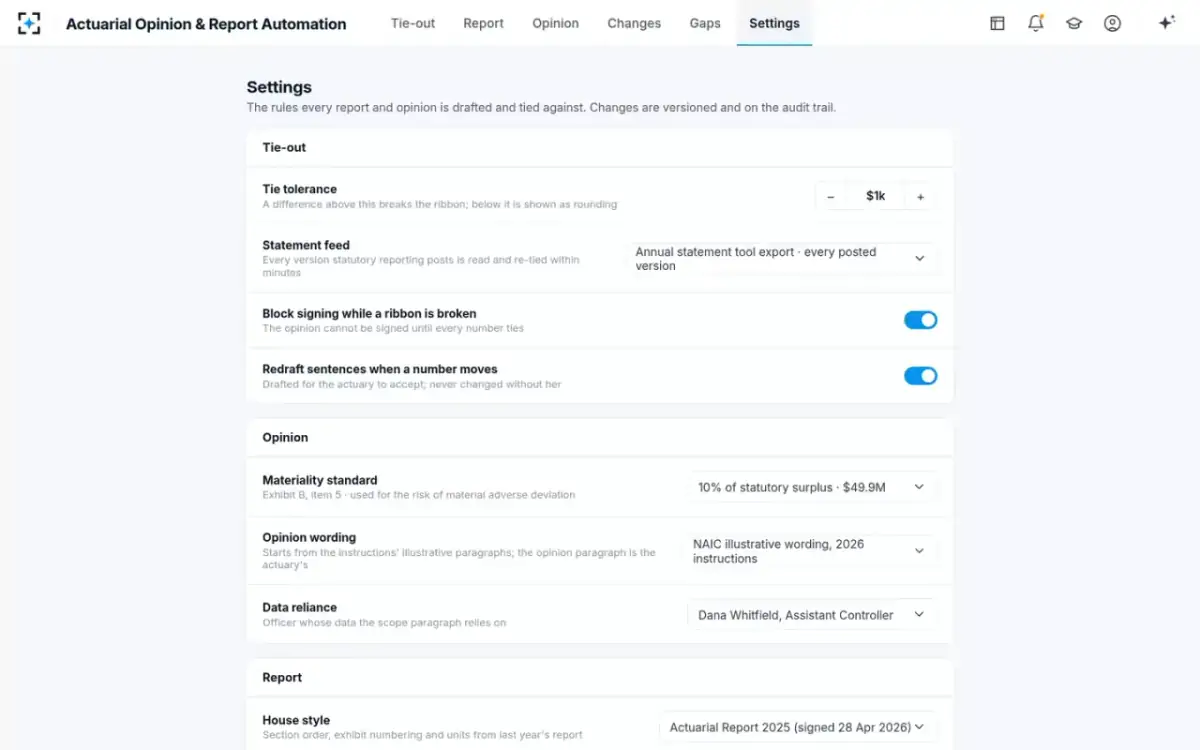Open the layout panel icon
The image size is (1200, 750).
(997, 23)
